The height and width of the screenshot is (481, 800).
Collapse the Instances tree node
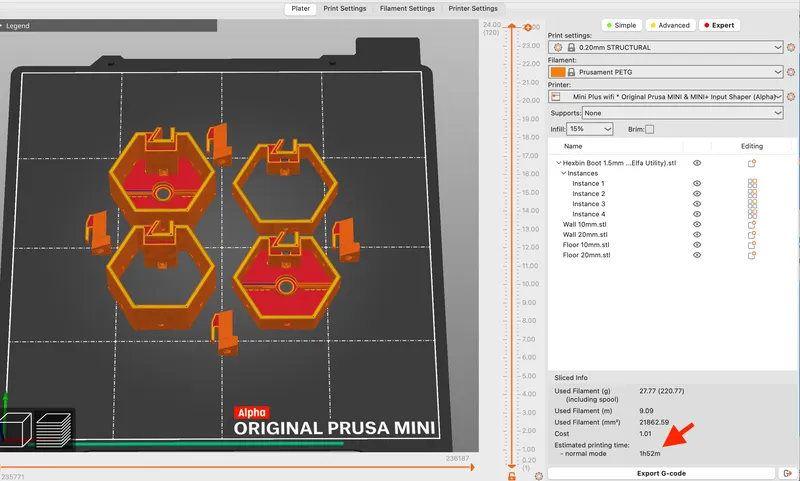[564, 173]
